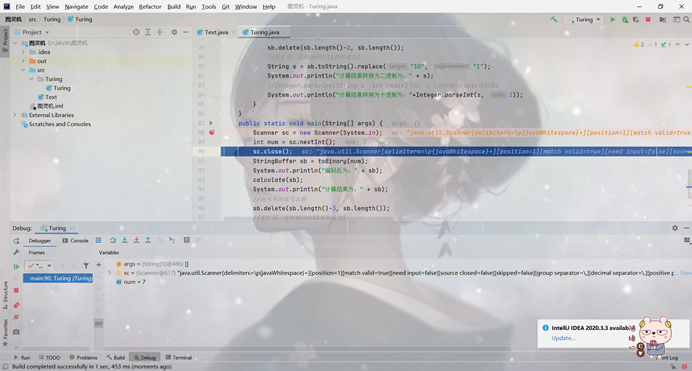Run with coverage icon in toolbar

point(636,19)
